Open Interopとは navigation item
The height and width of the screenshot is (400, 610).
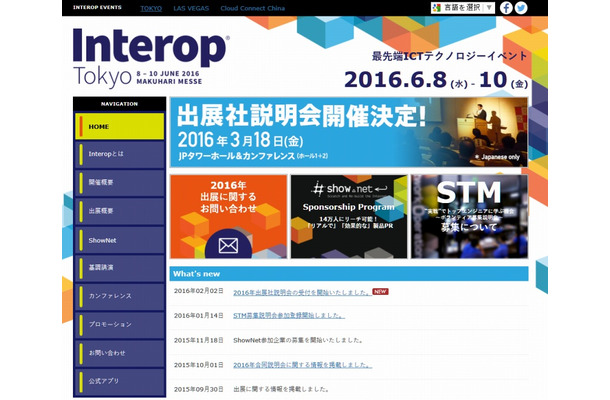[120, 154]
